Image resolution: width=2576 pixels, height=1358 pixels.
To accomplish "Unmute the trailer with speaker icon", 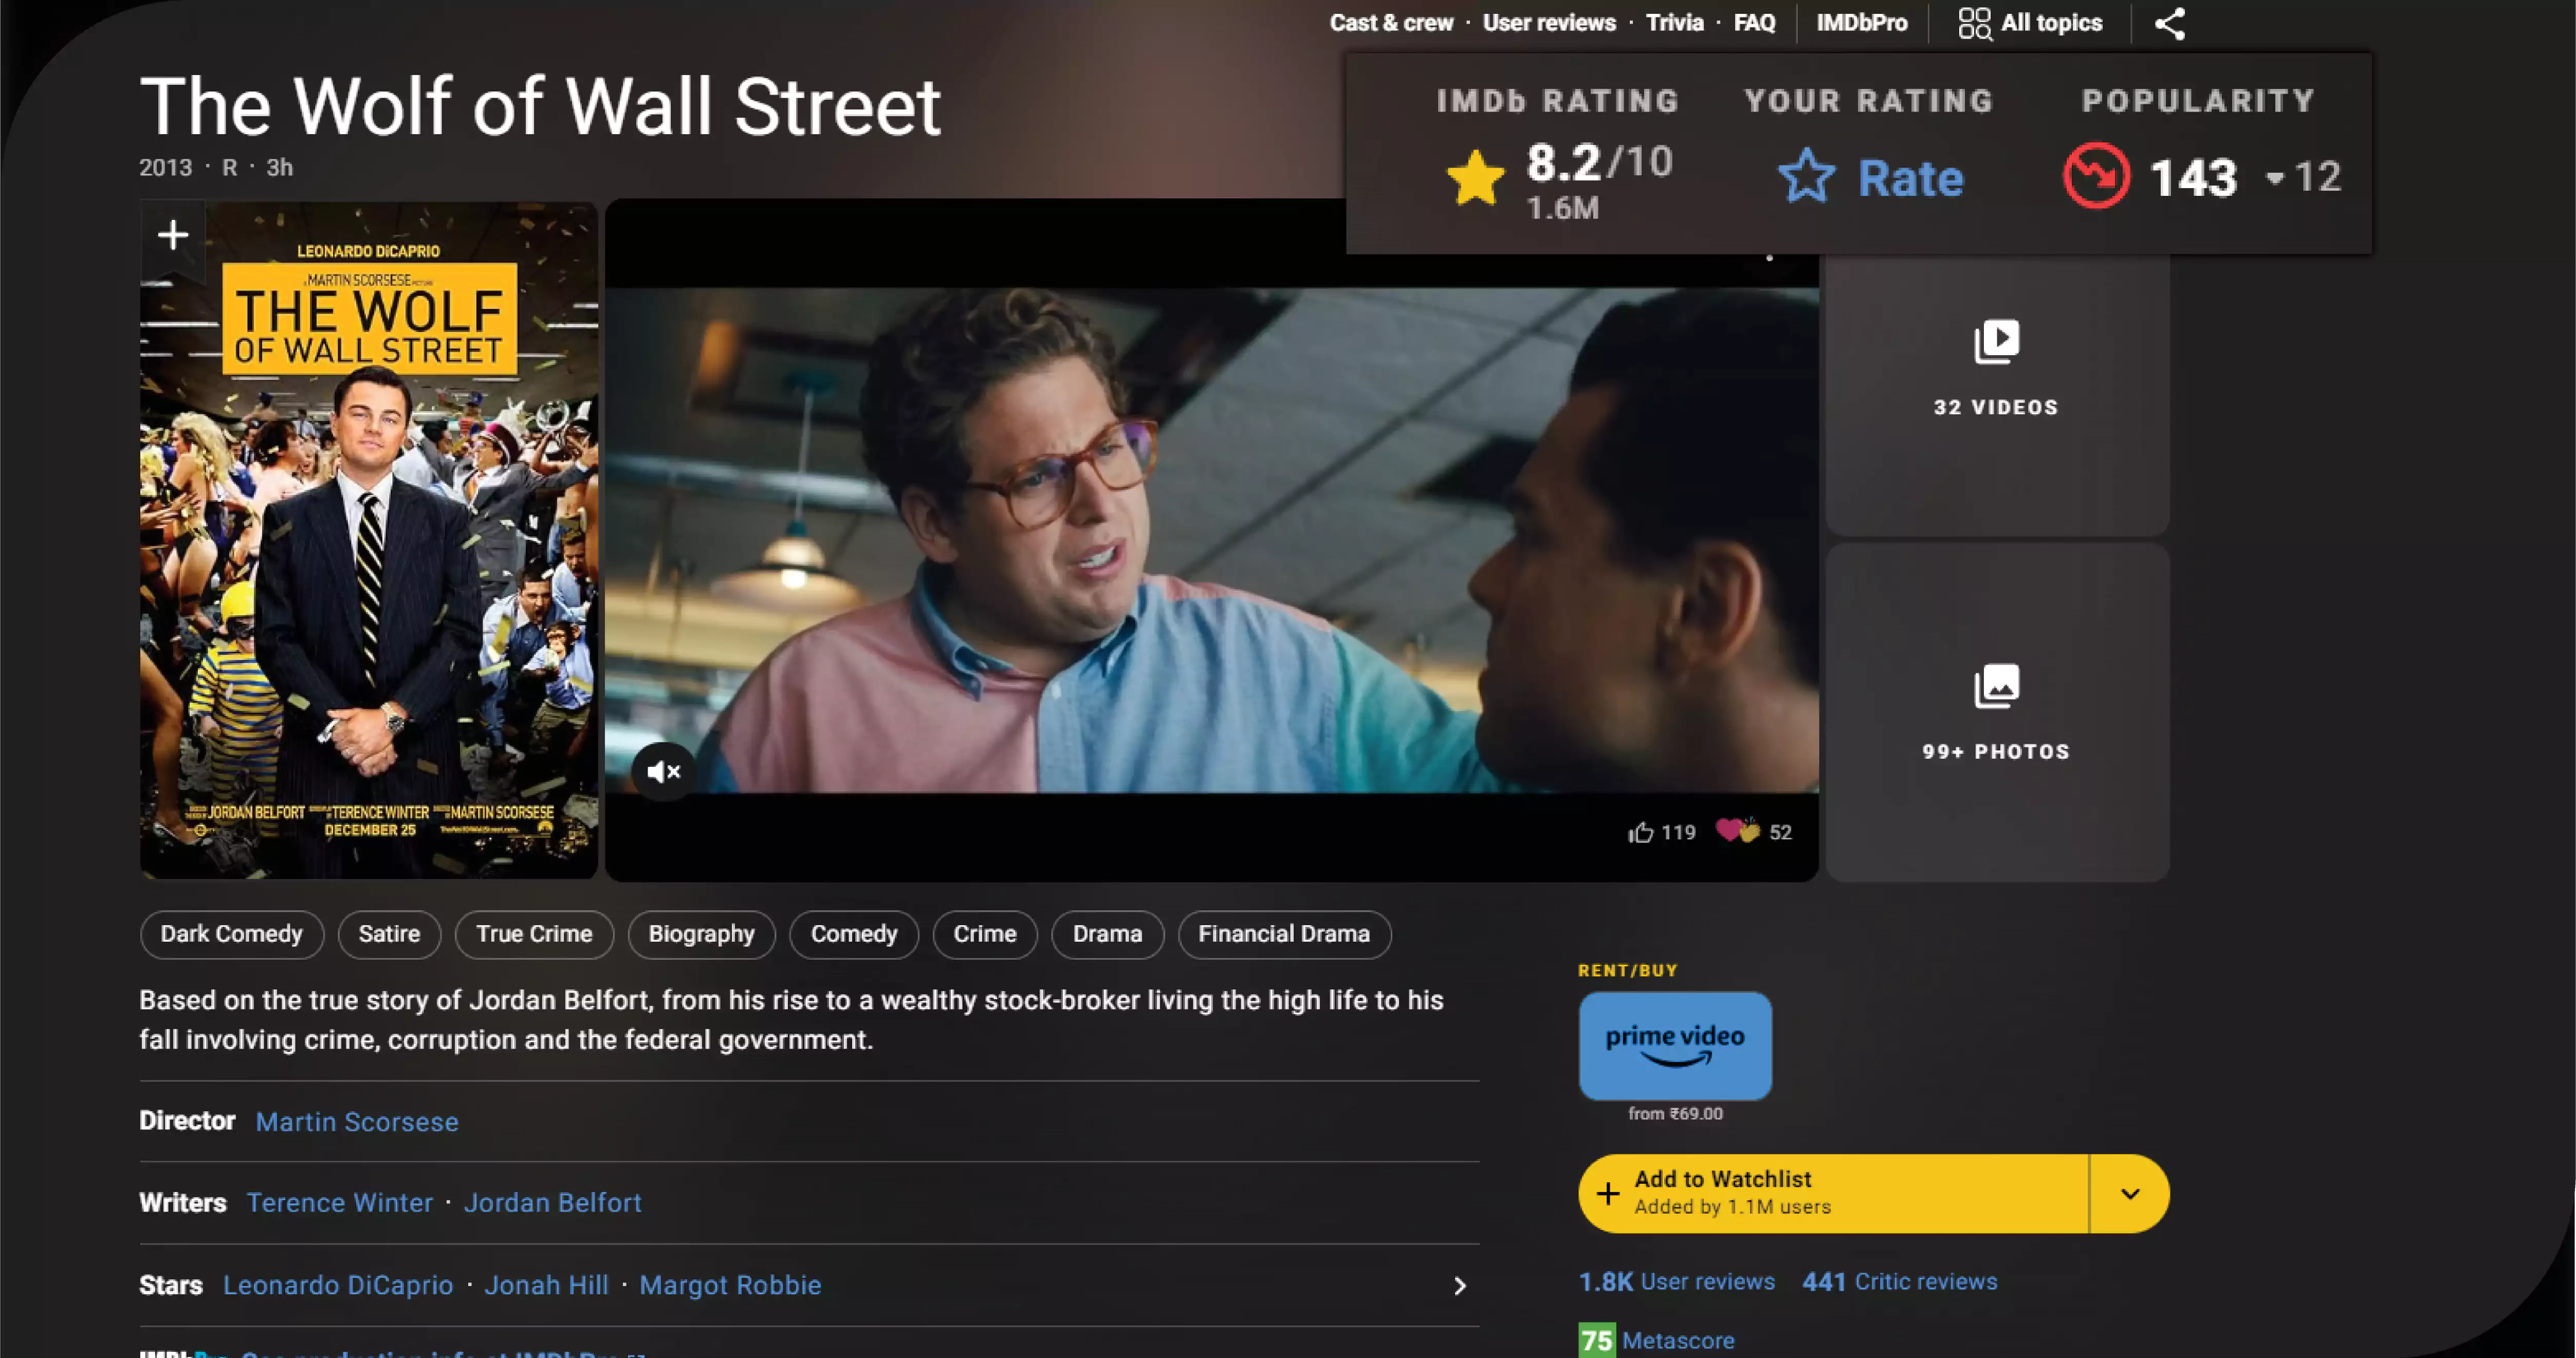I will pyautogui.click(x=663, y=771).
